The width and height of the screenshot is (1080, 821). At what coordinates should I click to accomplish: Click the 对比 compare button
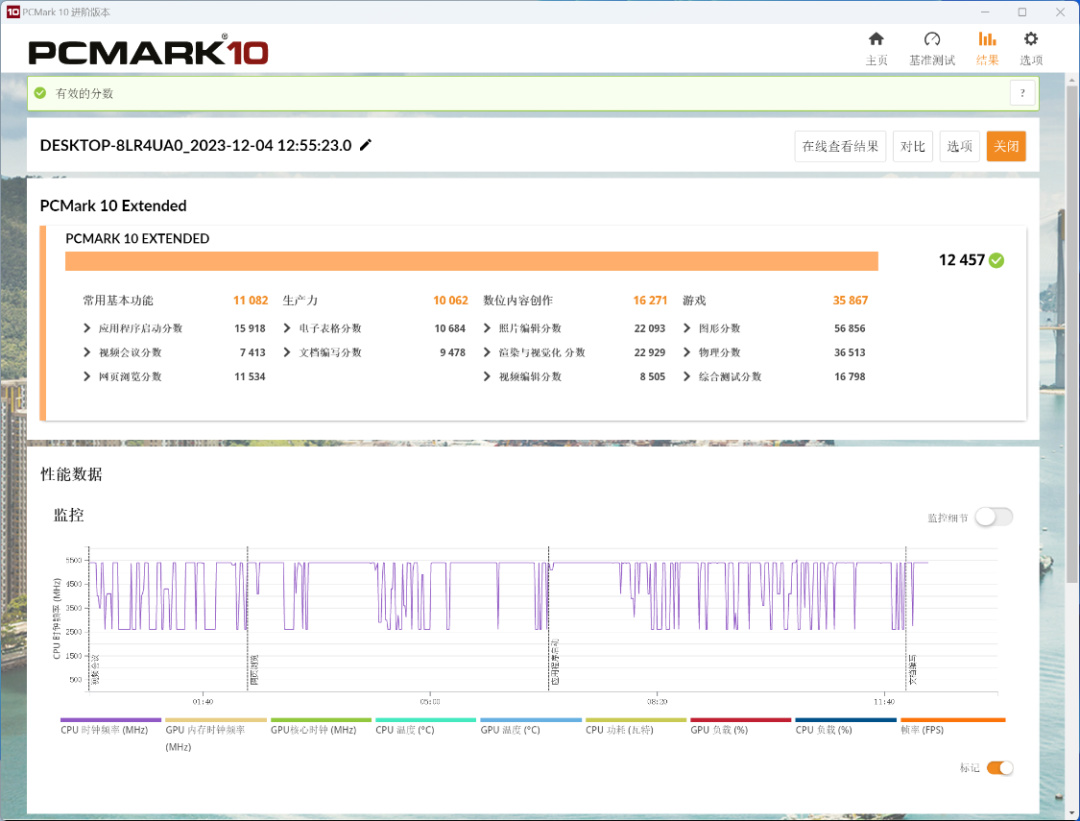pos(913,146)
